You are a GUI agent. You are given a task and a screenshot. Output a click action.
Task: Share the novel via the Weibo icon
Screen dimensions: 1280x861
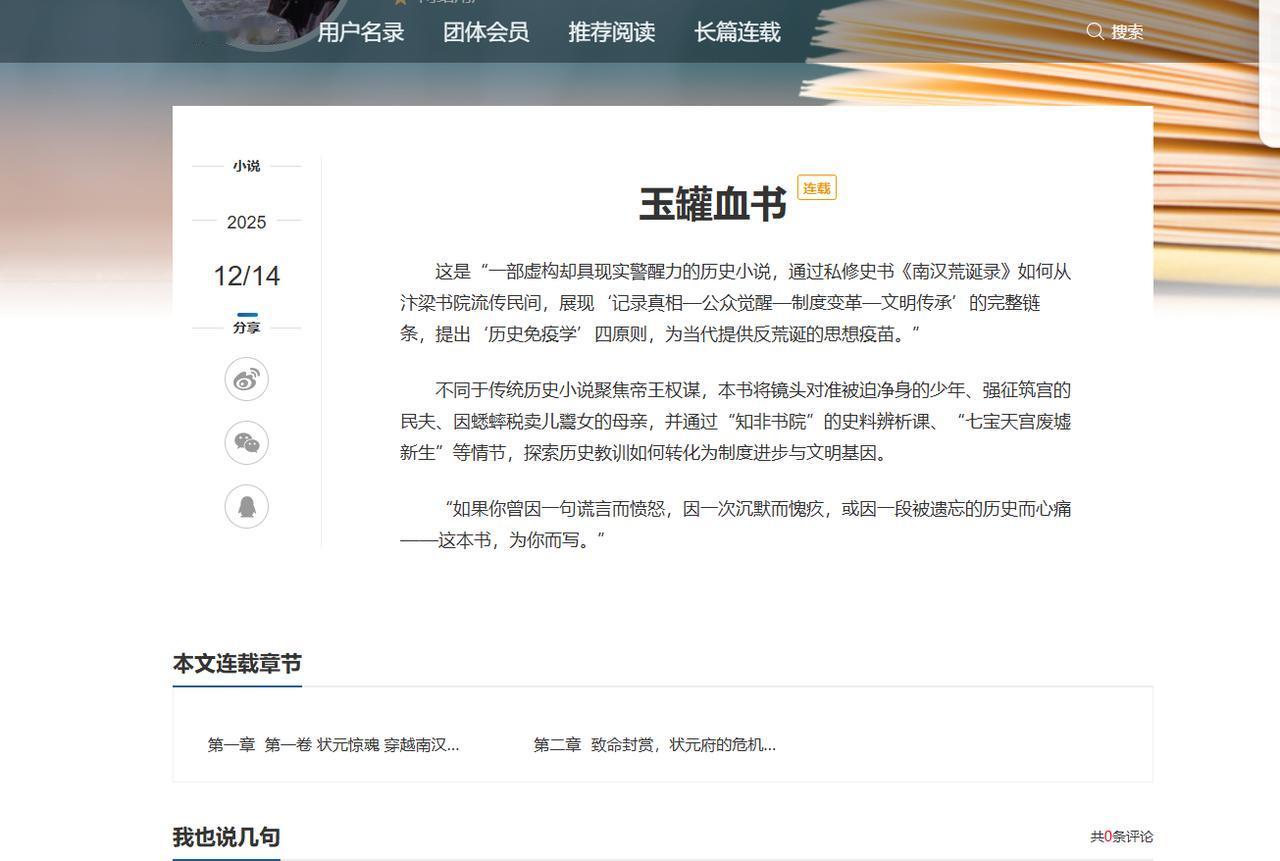246,379
